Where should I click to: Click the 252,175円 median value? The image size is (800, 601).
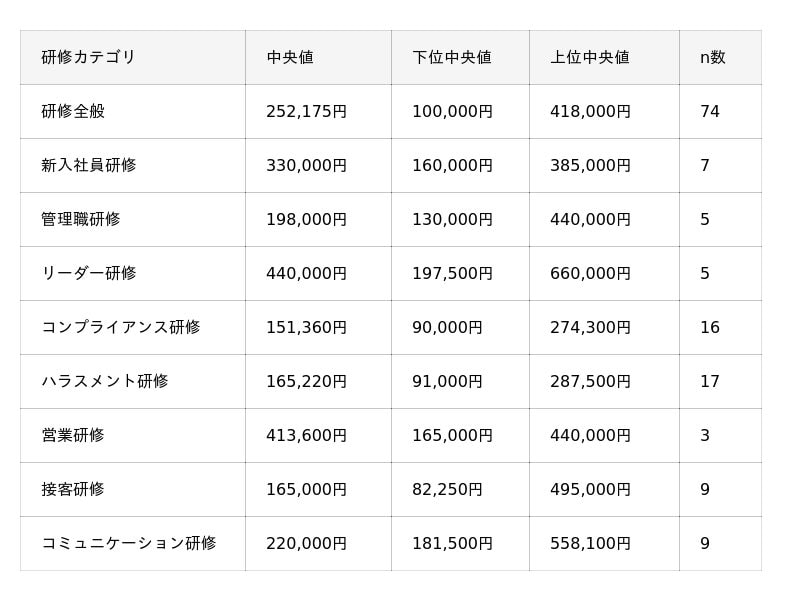pos(306,112)
